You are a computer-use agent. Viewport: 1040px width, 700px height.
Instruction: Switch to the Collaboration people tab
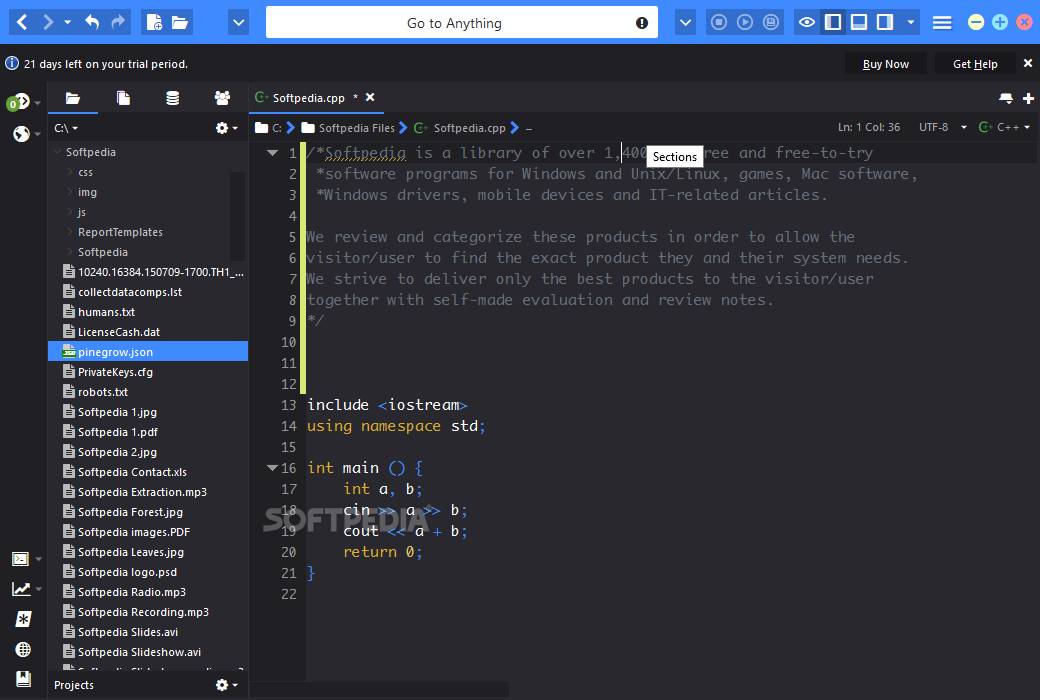tap(222, 98)
